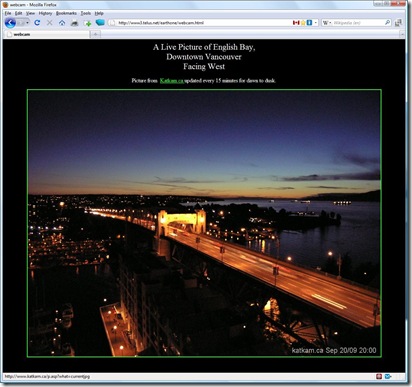
Task: Open the Wikipedia search engine selector
Action: point(327,23)
